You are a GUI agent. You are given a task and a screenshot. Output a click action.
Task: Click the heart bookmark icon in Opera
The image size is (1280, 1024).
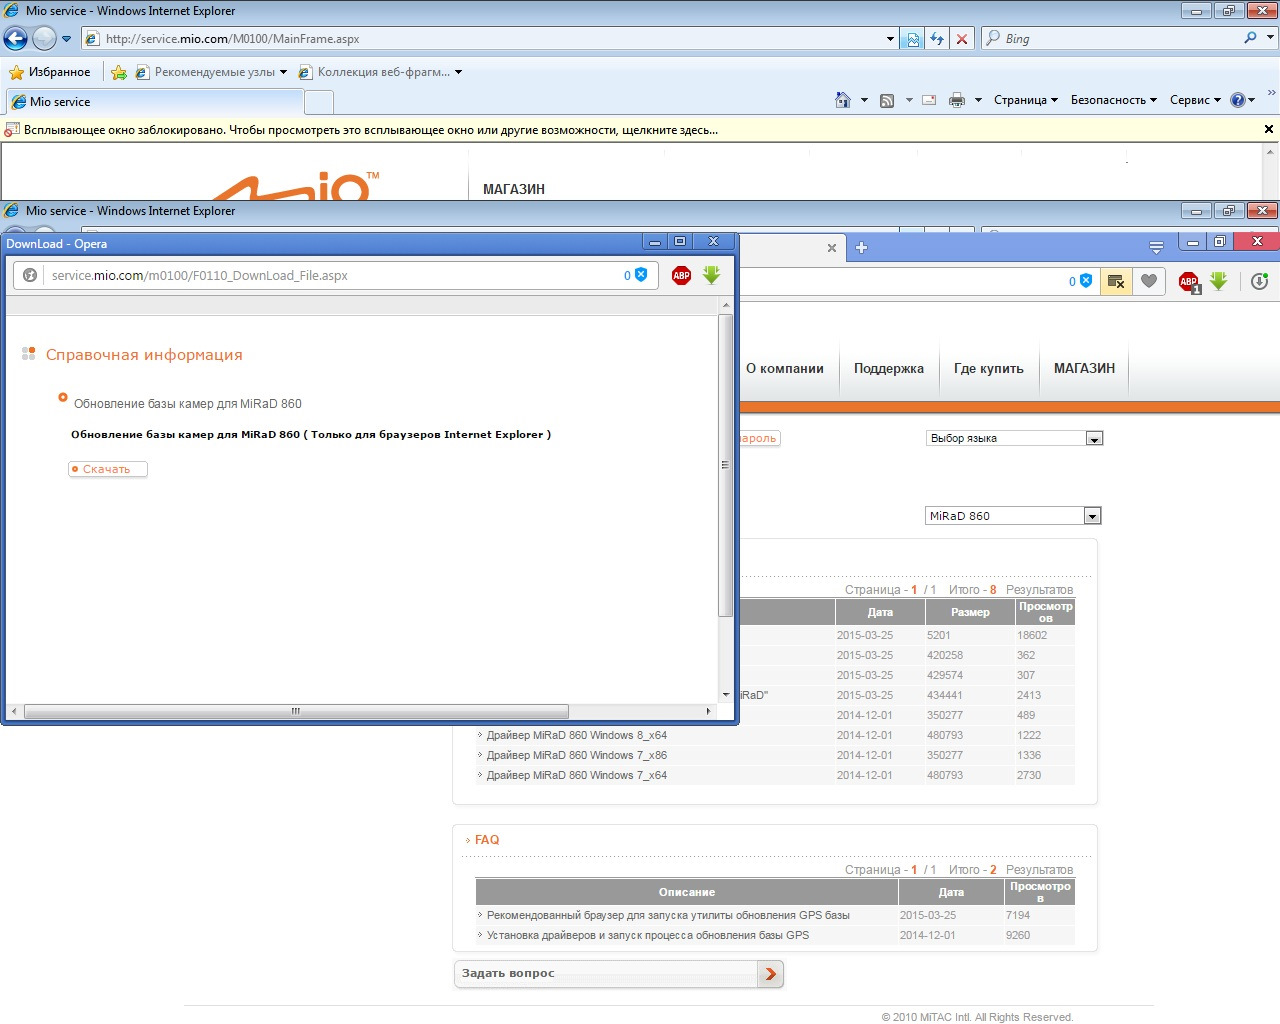[1149, 282]
